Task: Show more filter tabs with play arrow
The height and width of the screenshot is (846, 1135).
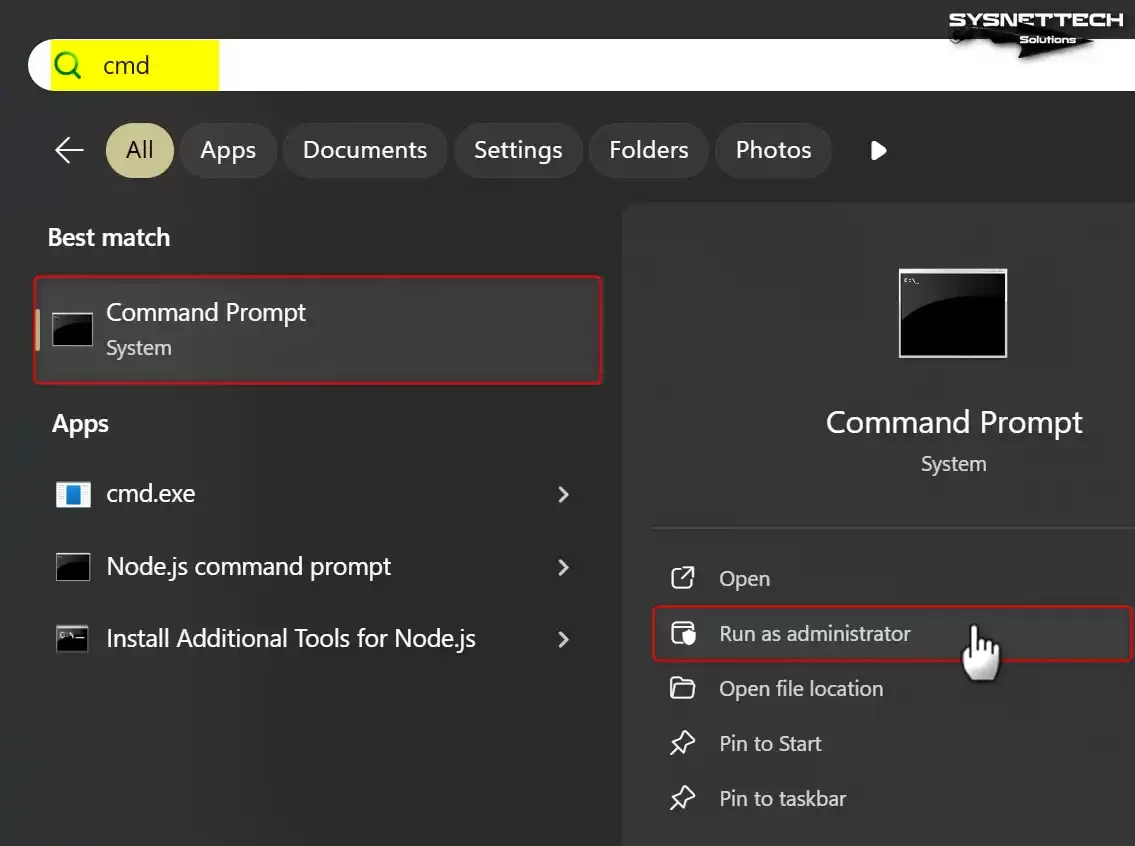Action: [x=878, y=151]
